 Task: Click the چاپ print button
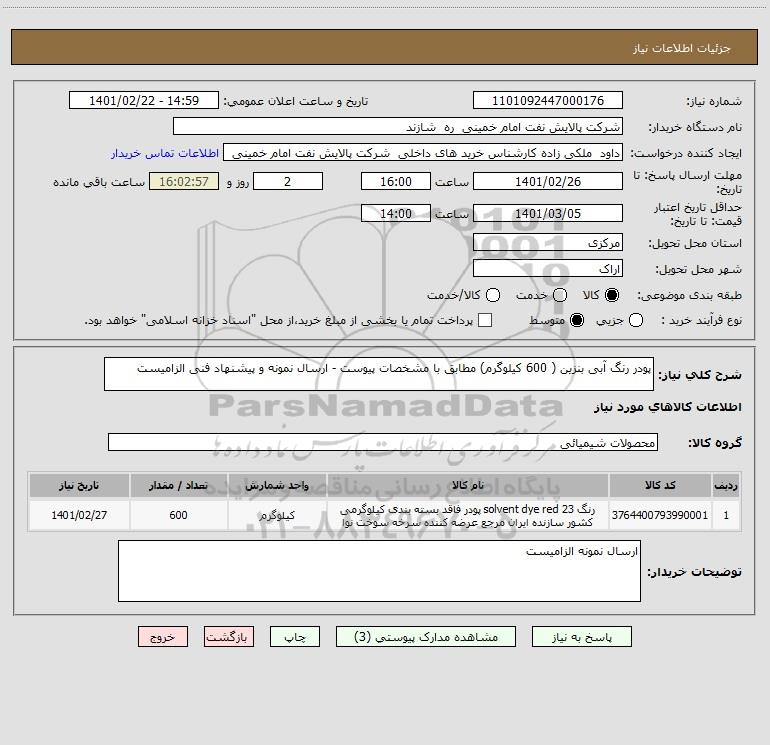tap(295, 636)
